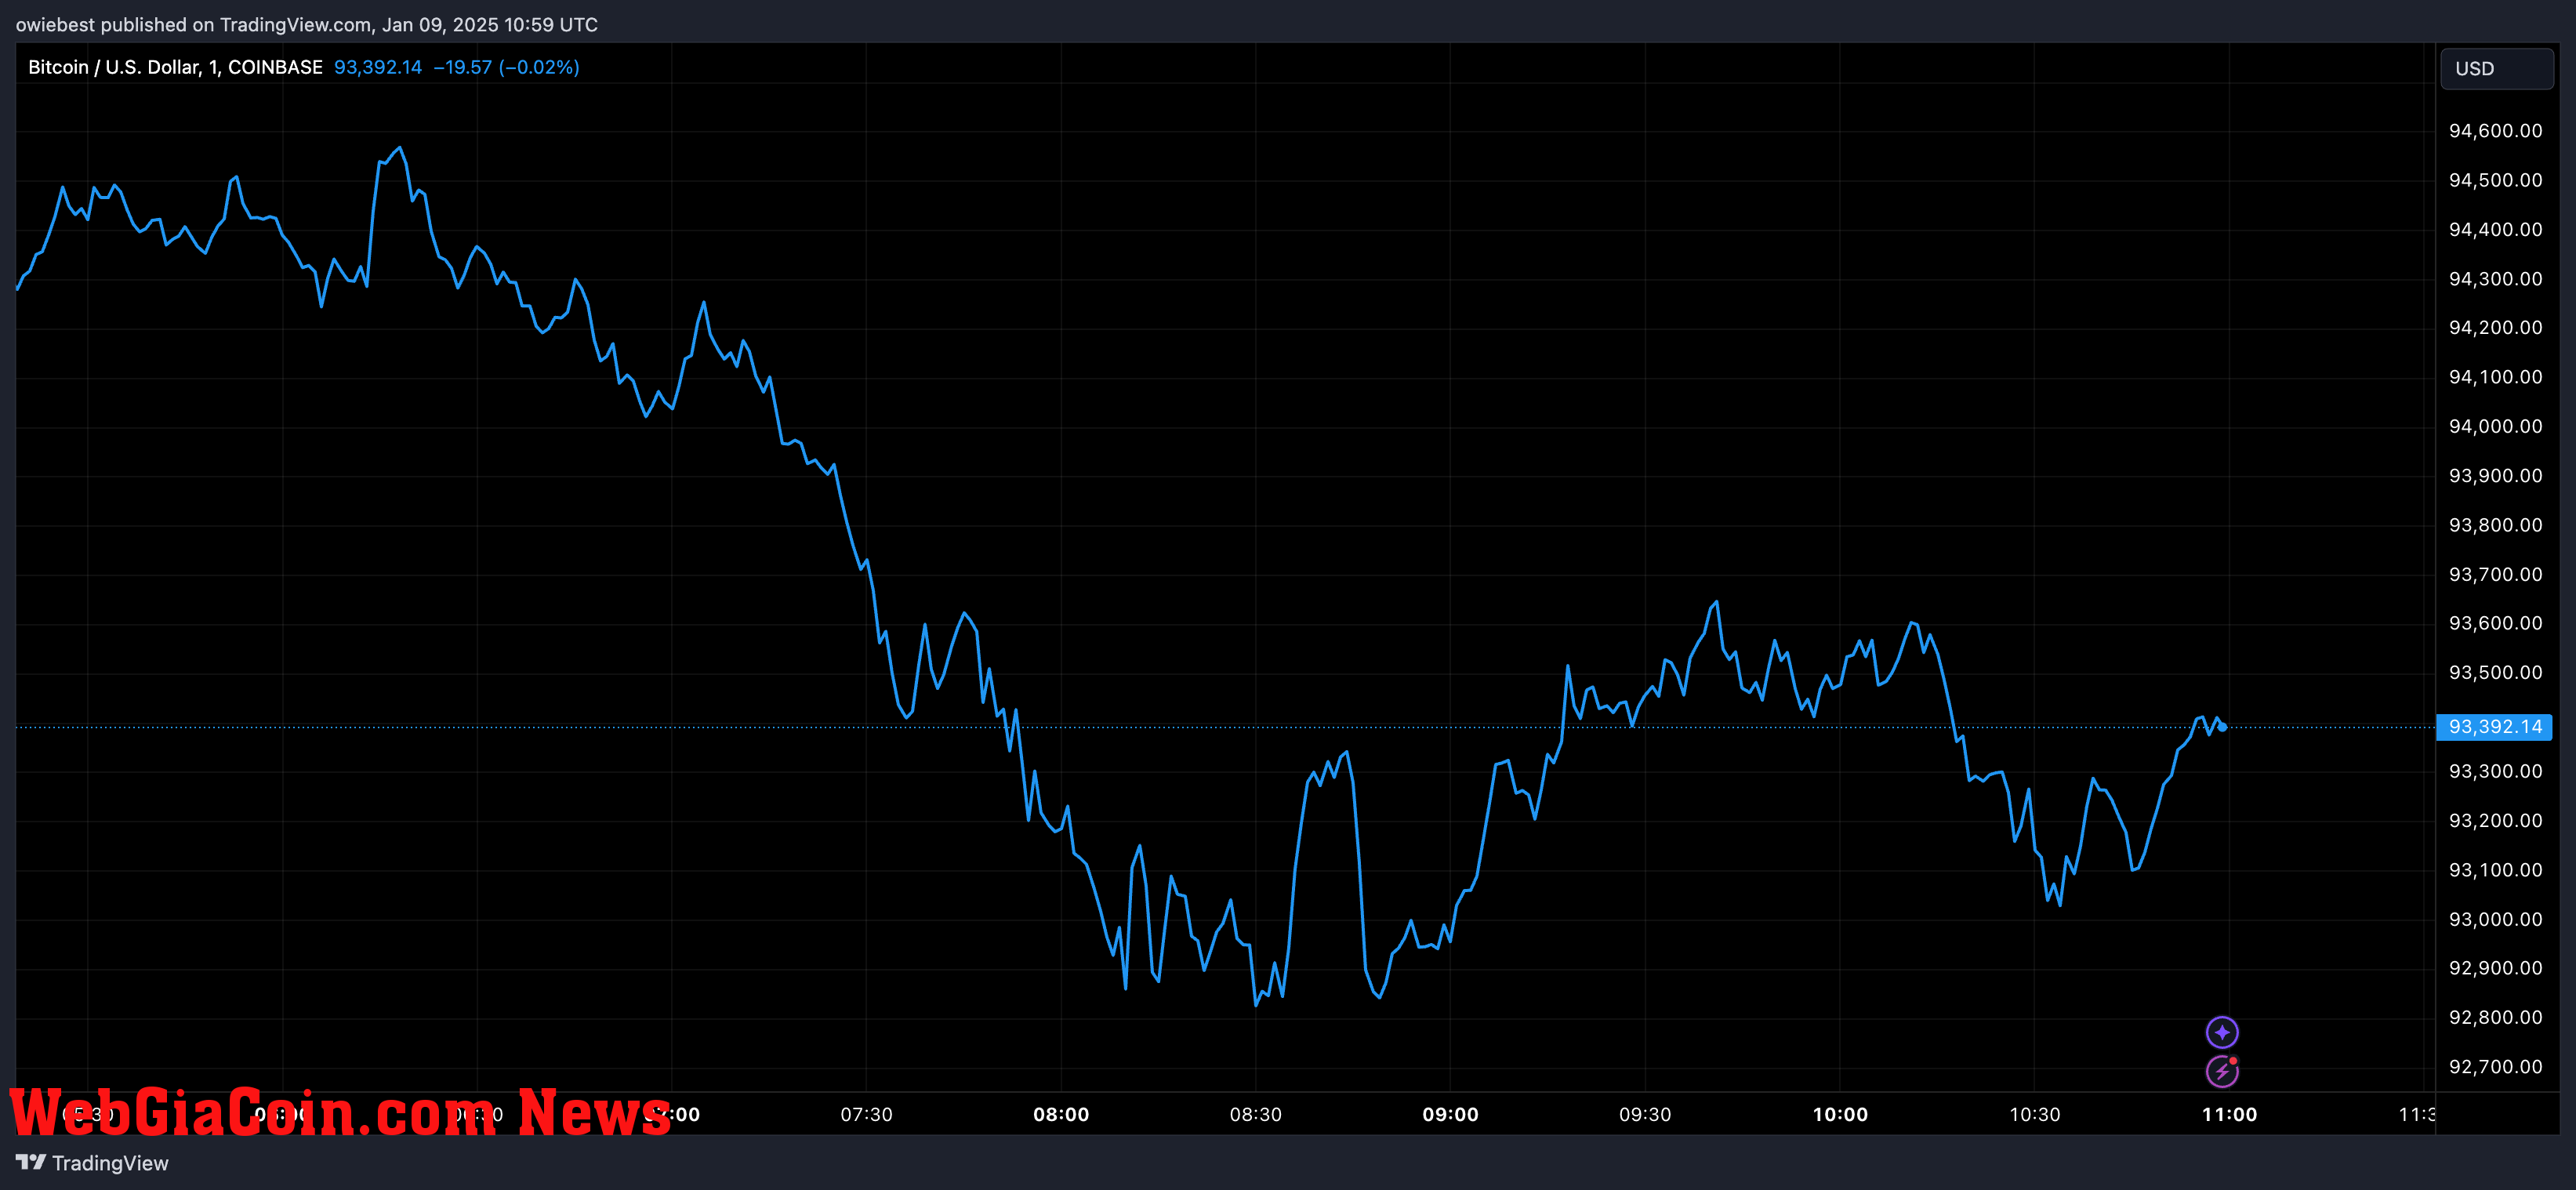
Task: Click the 11:00 time axis label
Action: click(x=2229, y=1115)
